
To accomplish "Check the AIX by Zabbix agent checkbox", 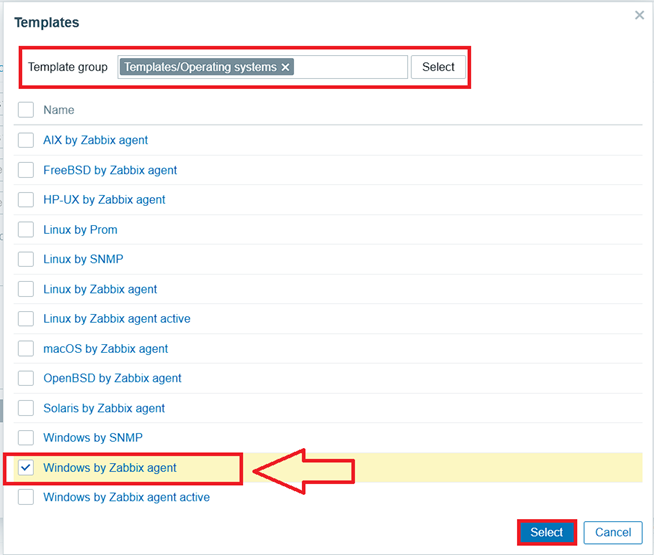I will coord(26,140).
